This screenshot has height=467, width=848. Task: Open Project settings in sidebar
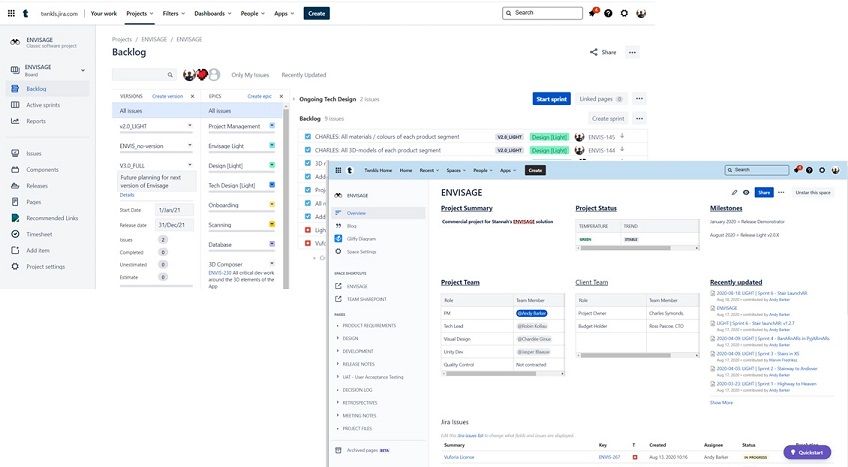pos(47,267)
